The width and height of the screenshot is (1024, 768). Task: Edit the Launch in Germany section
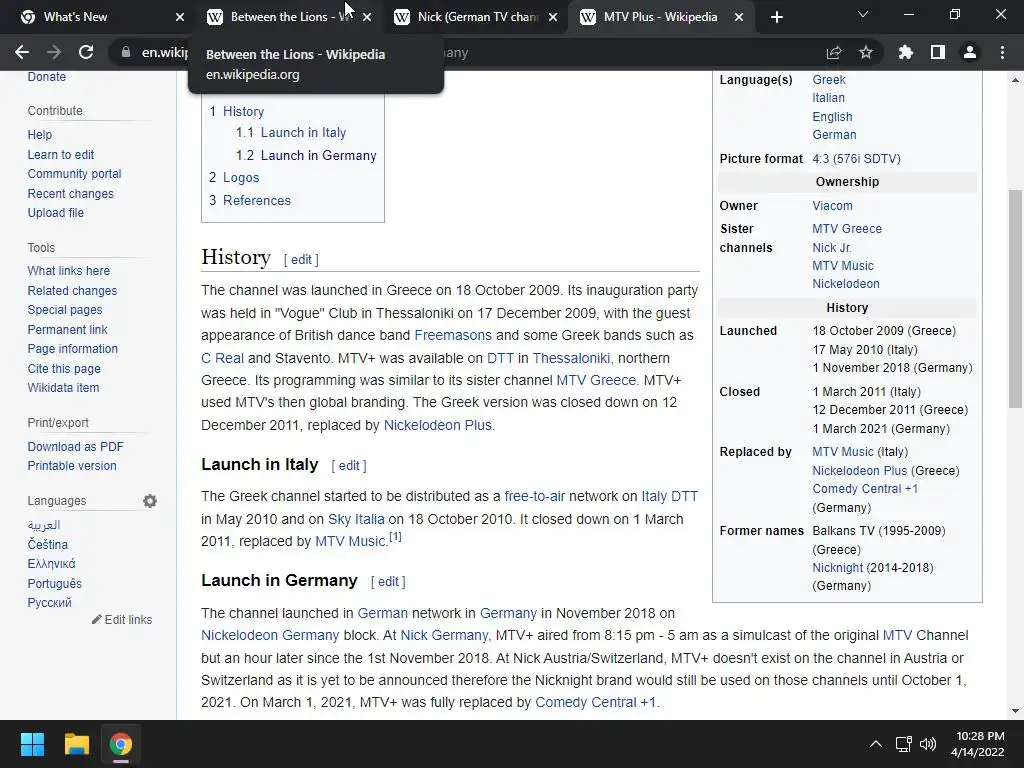coord(388,581)
